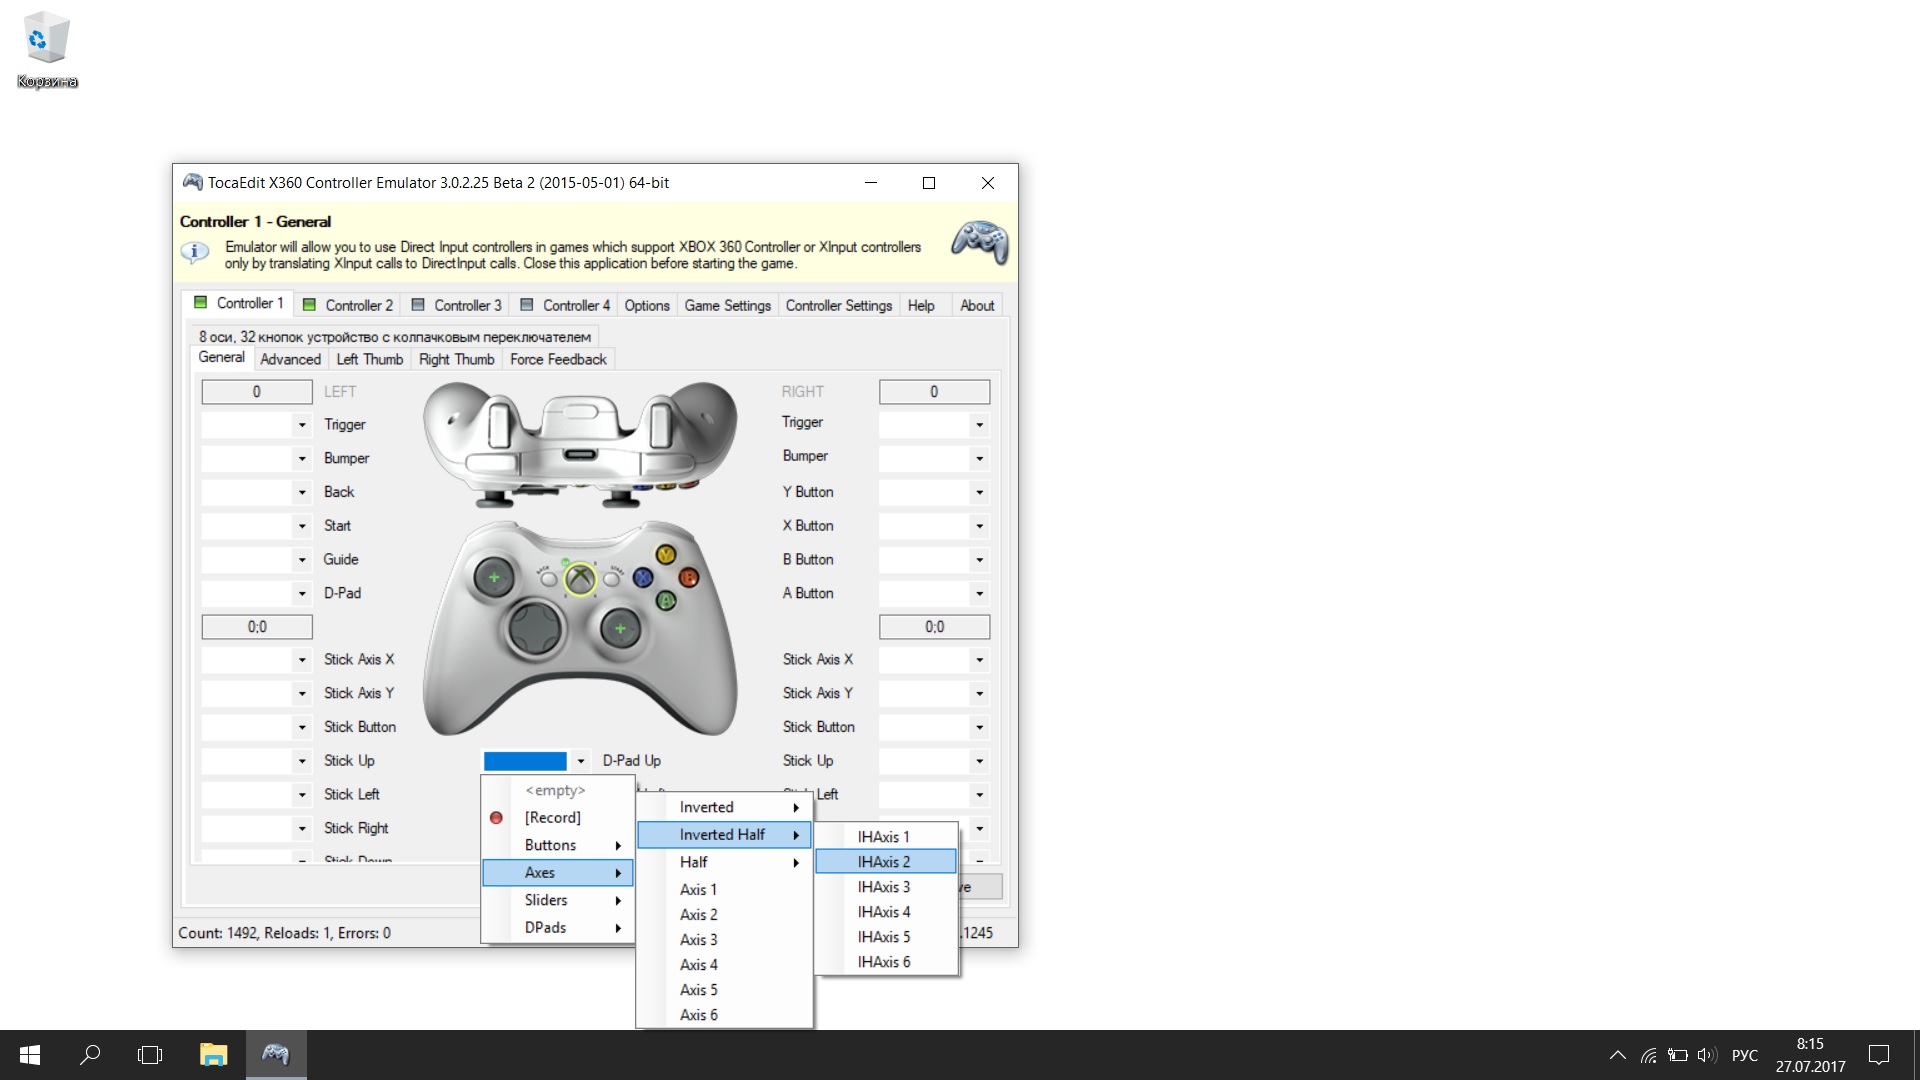Open Windows Start menu
Screen dimensions: 1920x1080
(30, 1055)
